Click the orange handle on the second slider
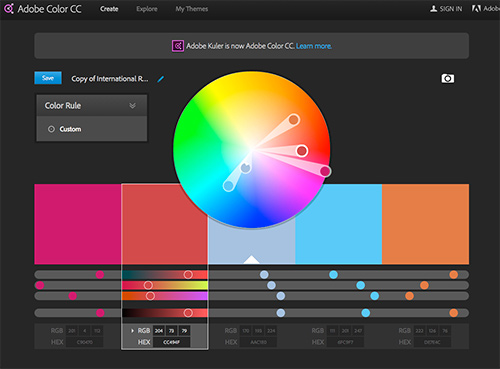The image size is (500, 369). 424,285
